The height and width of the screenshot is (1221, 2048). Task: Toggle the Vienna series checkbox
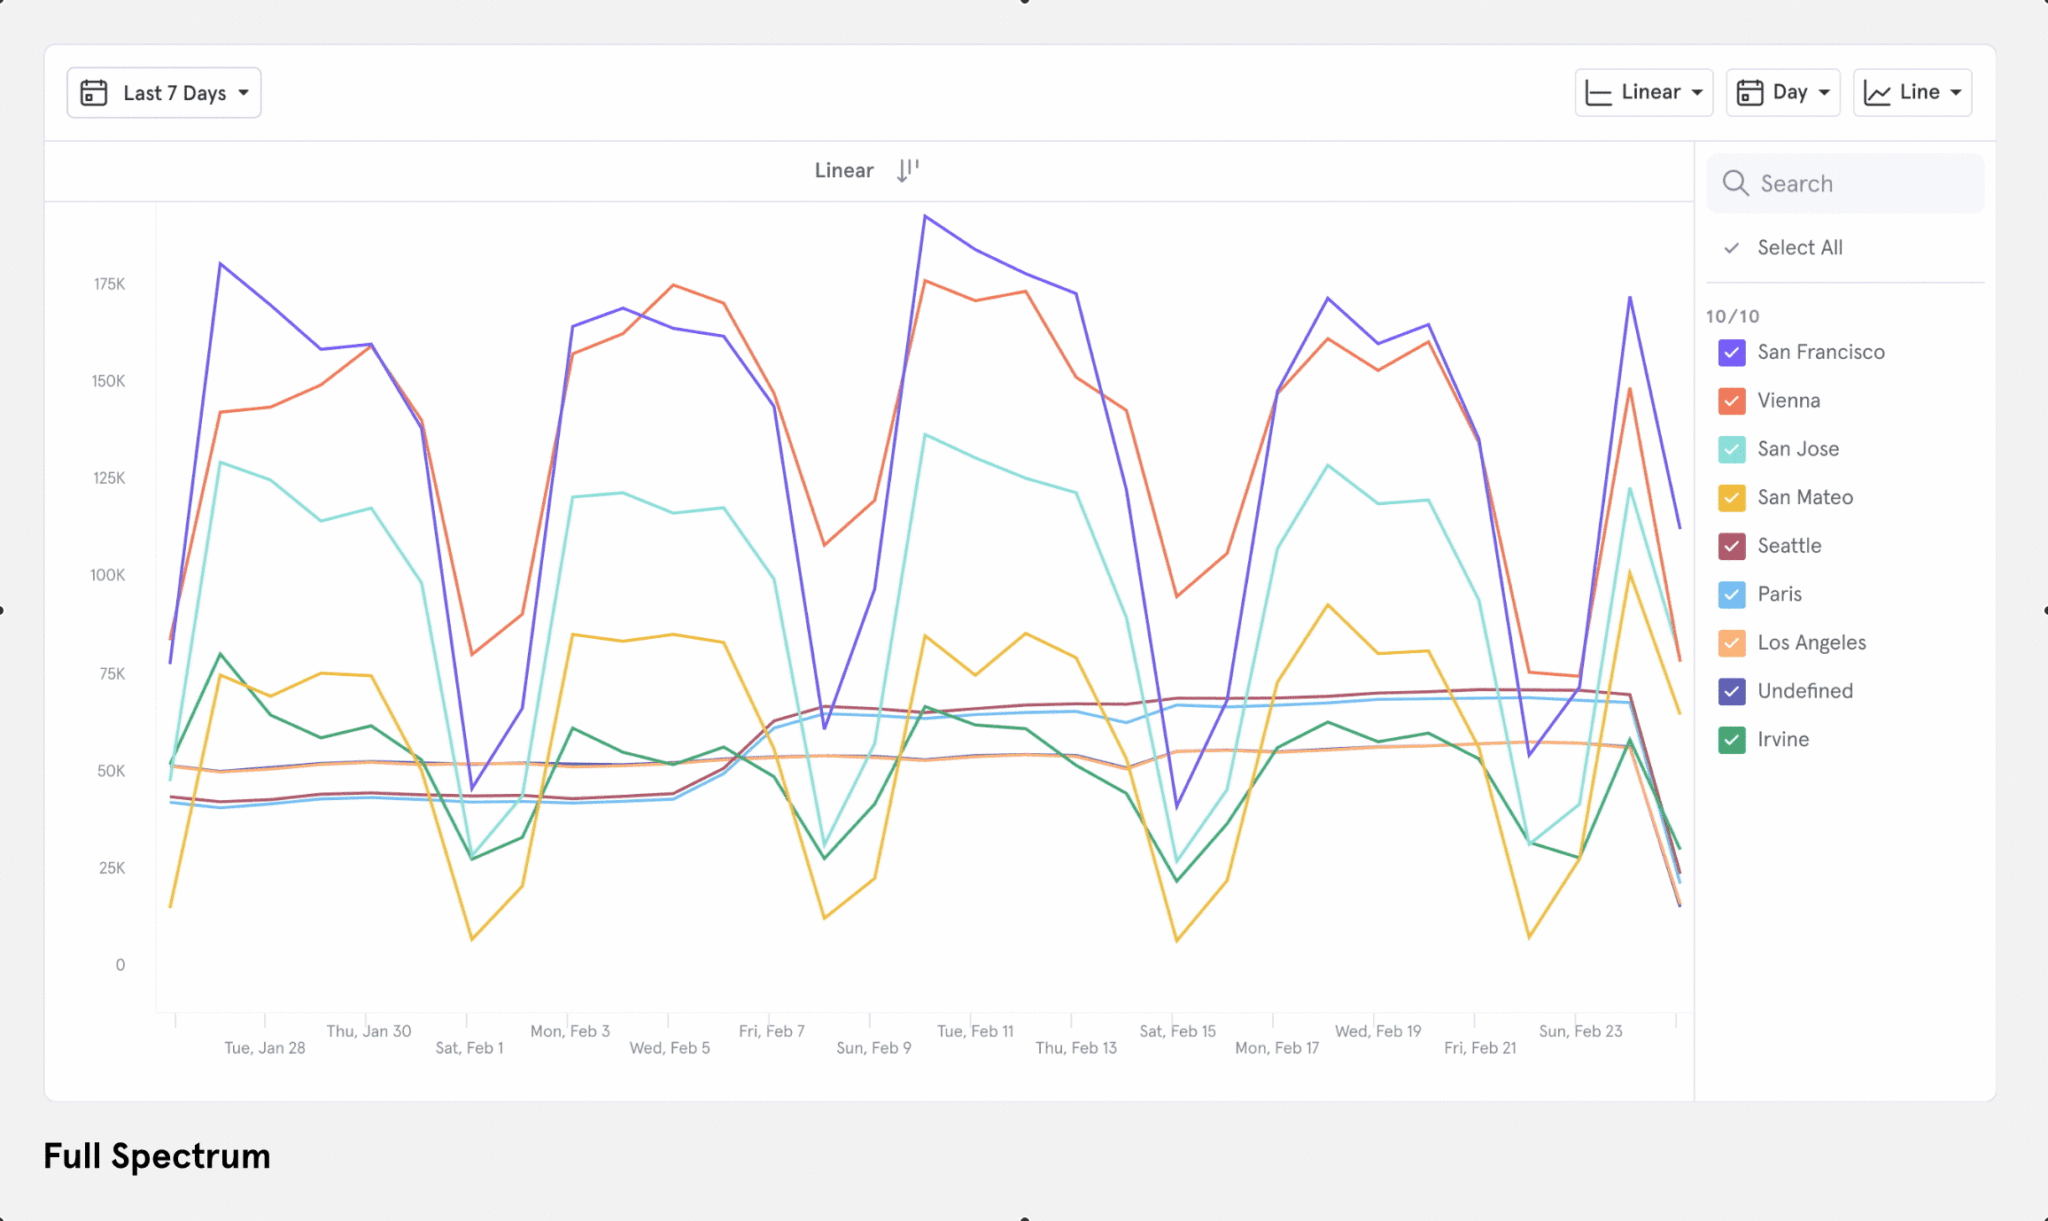(1732, 401)
